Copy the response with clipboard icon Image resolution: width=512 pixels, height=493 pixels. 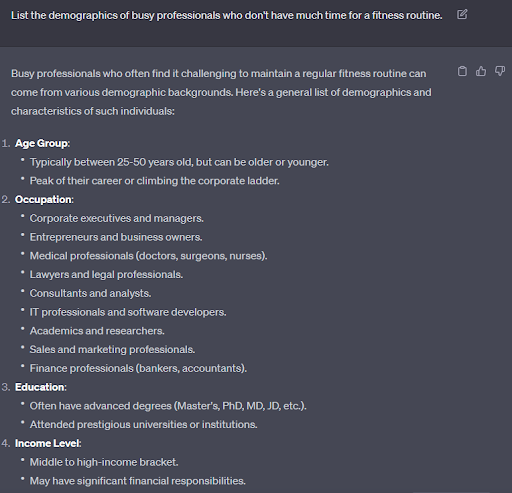pos(462,71)
